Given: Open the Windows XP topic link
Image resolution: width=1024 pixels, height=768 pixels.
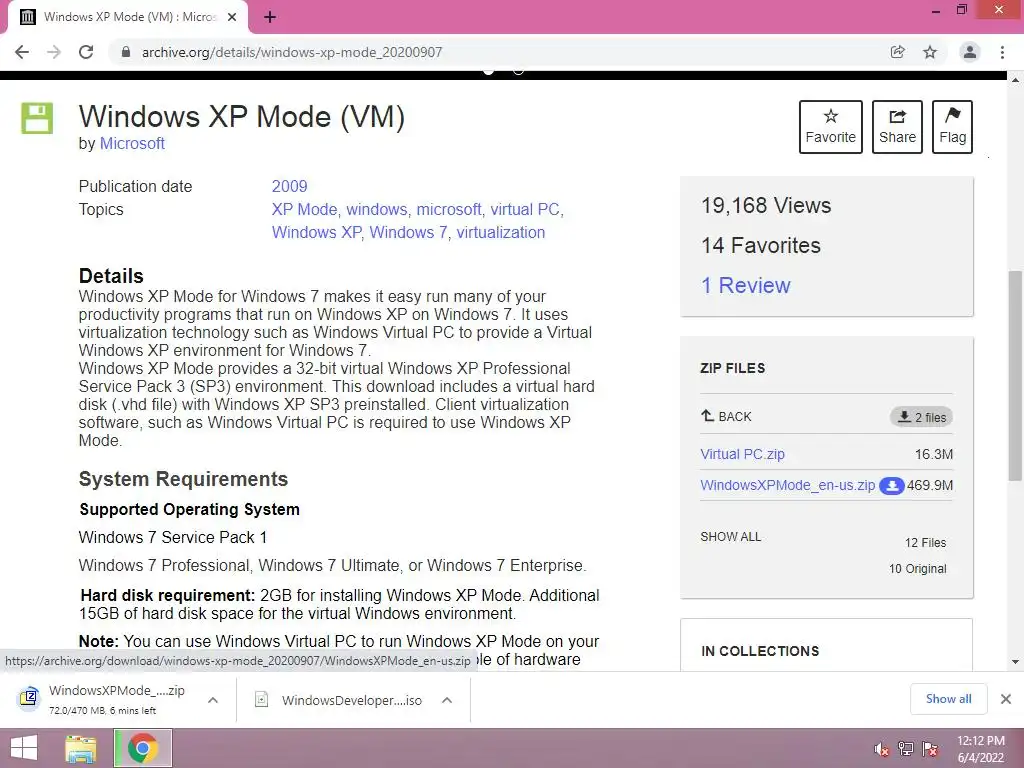Looking at the screenshot, I should pyautogui.click(x=316, y=232).
